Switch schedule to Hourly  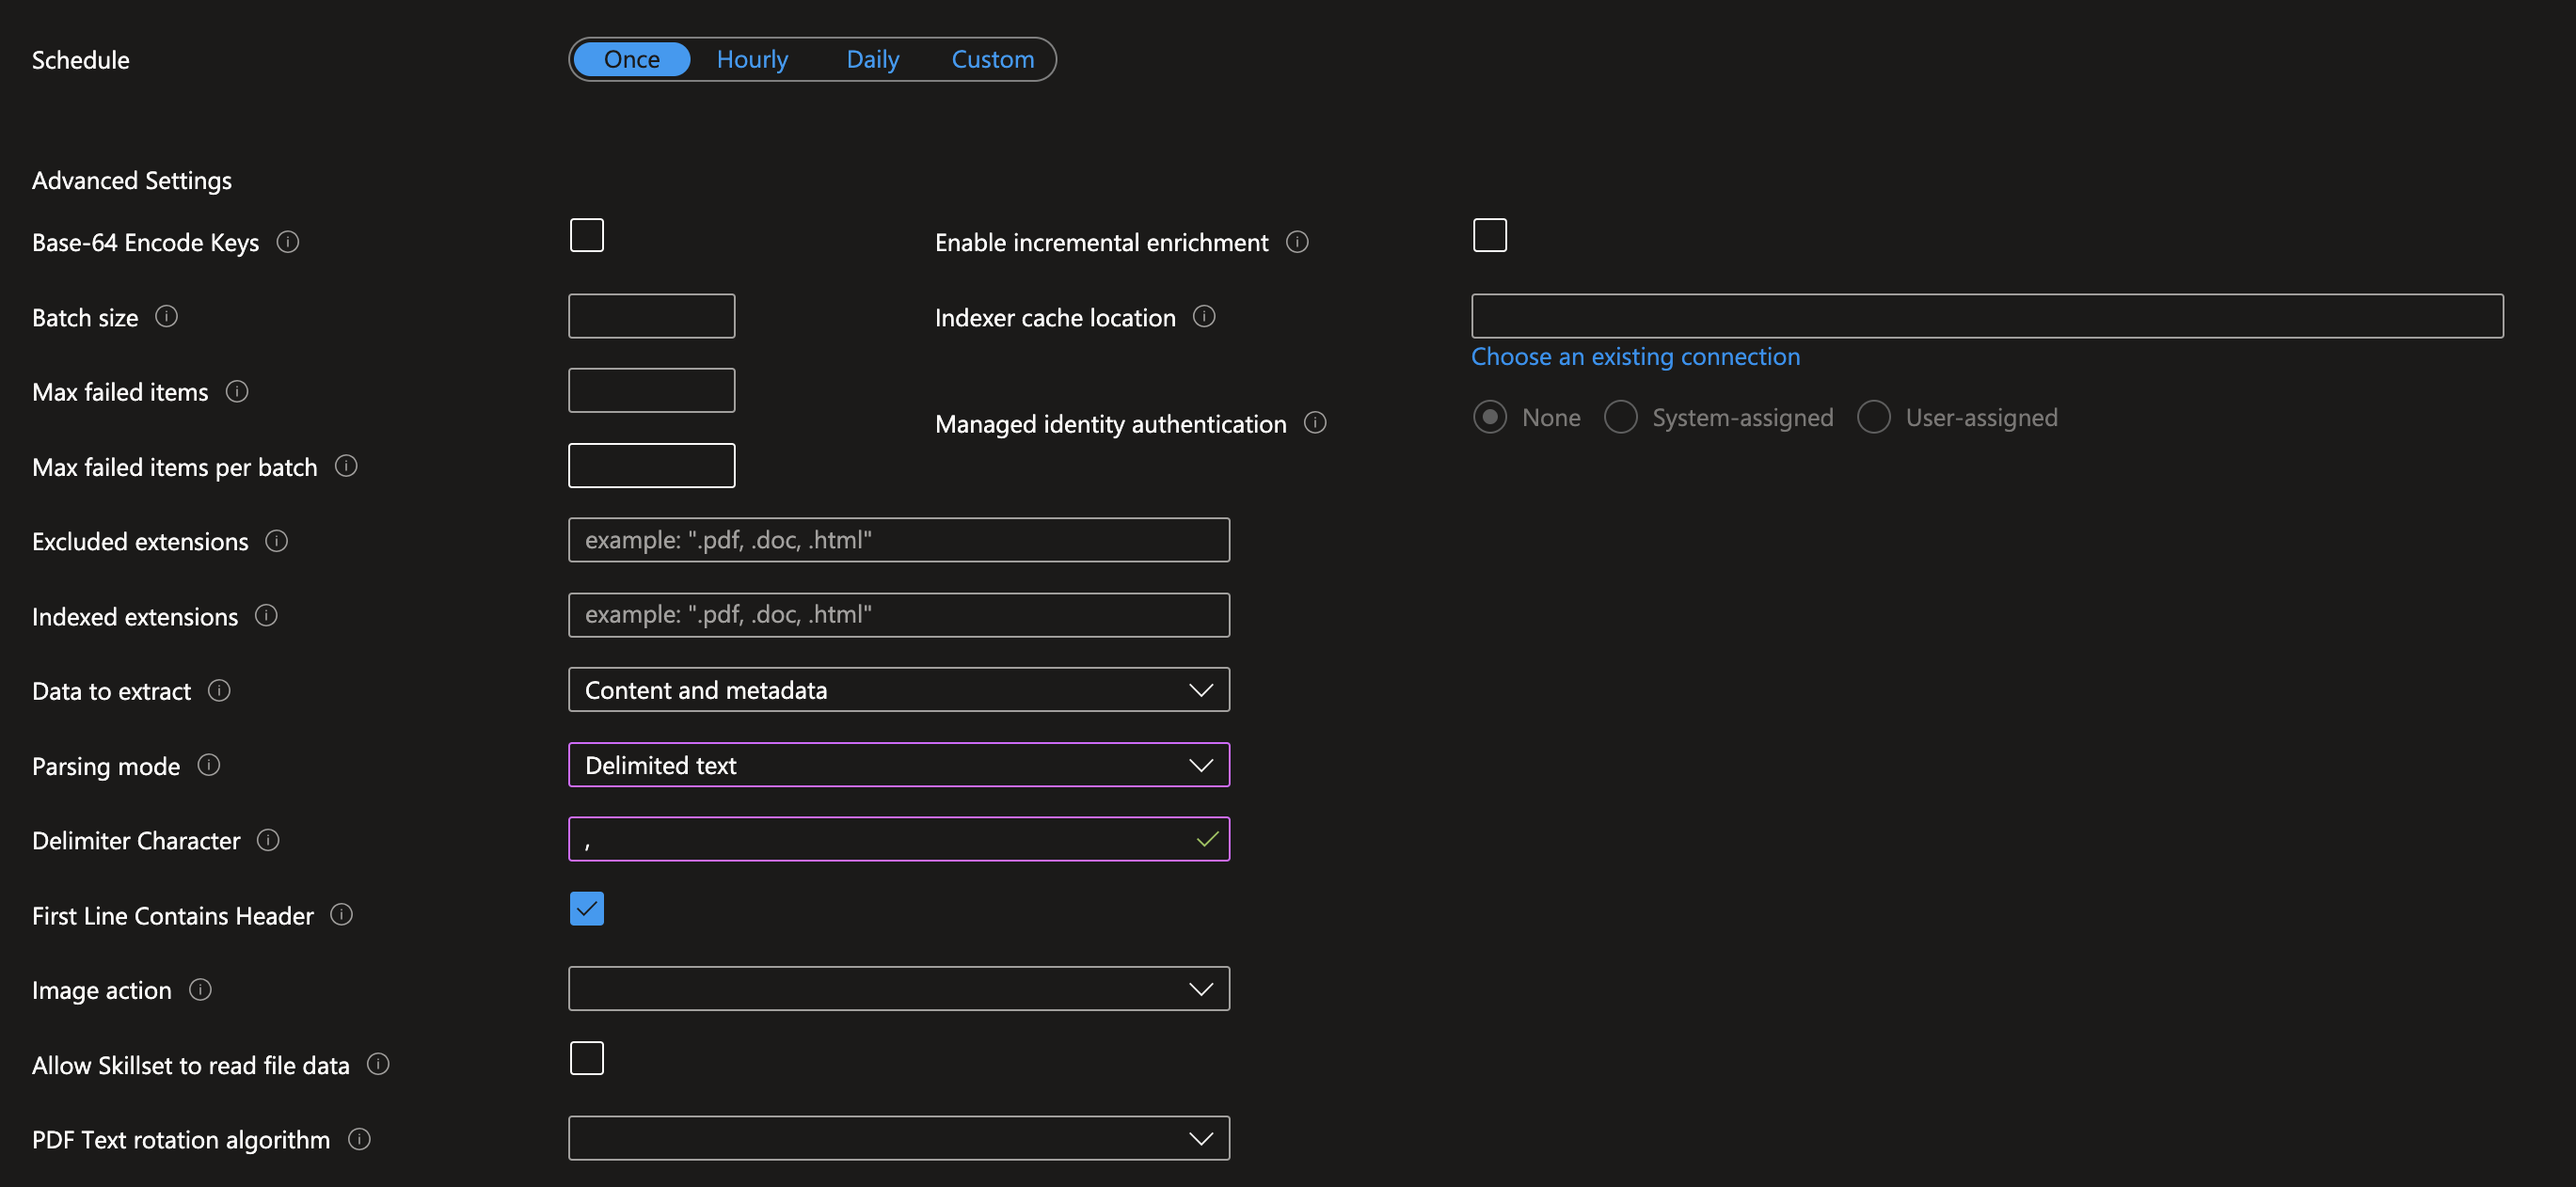click(x=752, y=59)
